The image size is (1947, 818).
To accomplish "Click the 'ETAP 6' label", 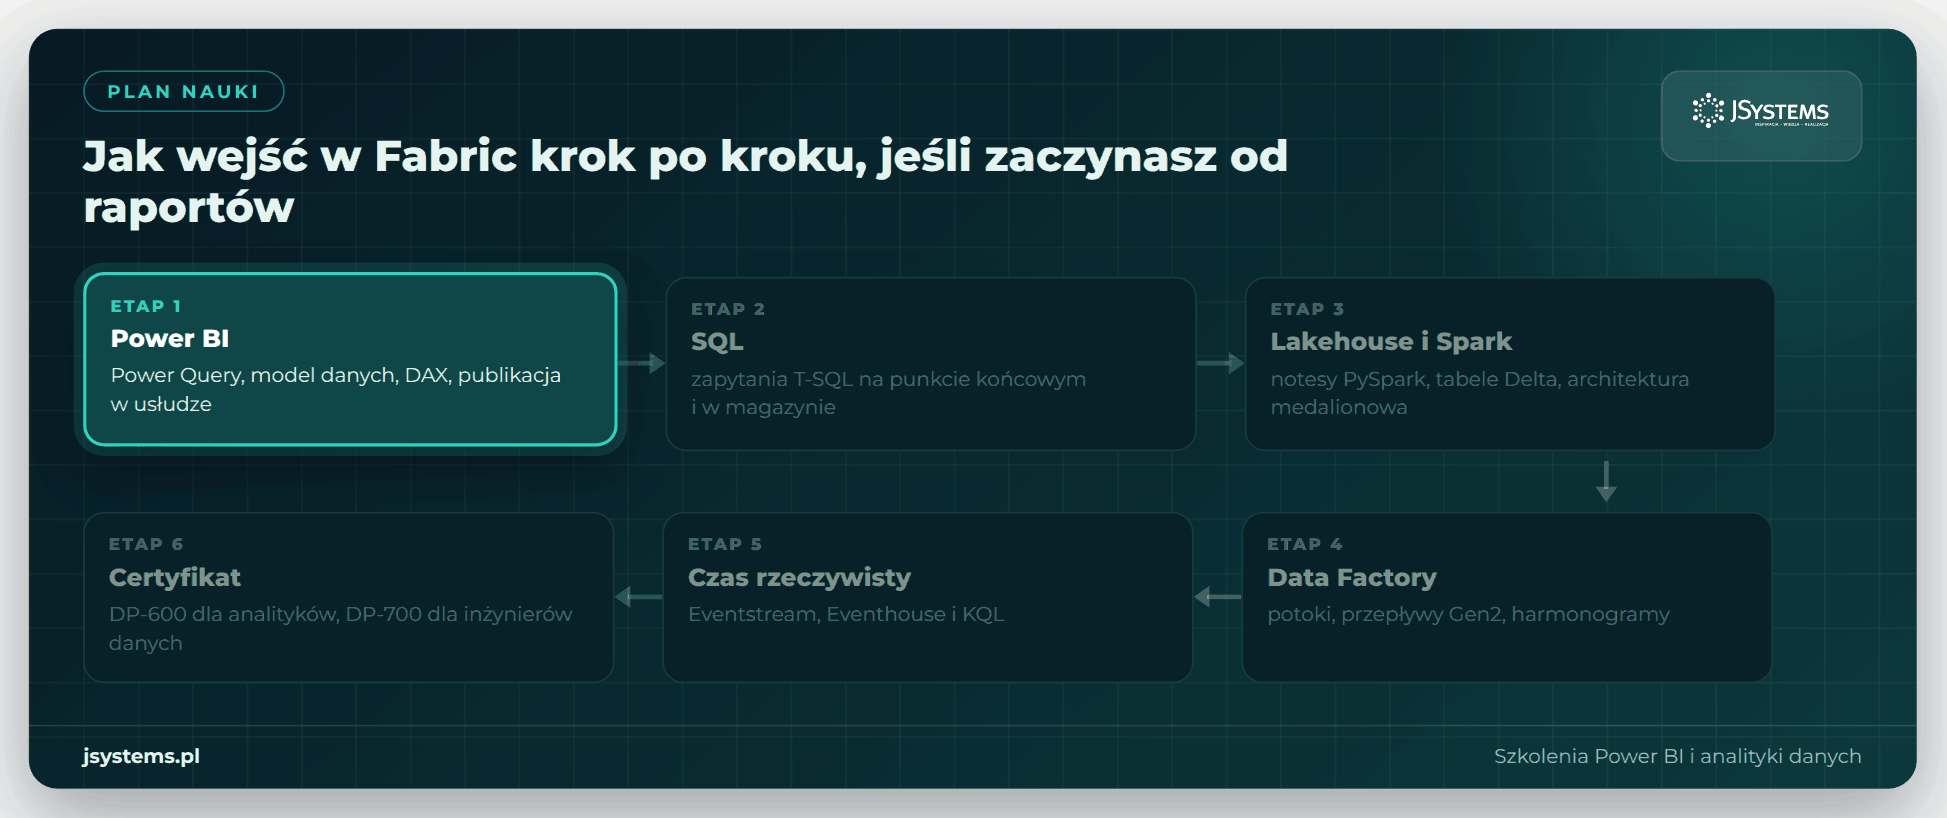I will (146, 544).
